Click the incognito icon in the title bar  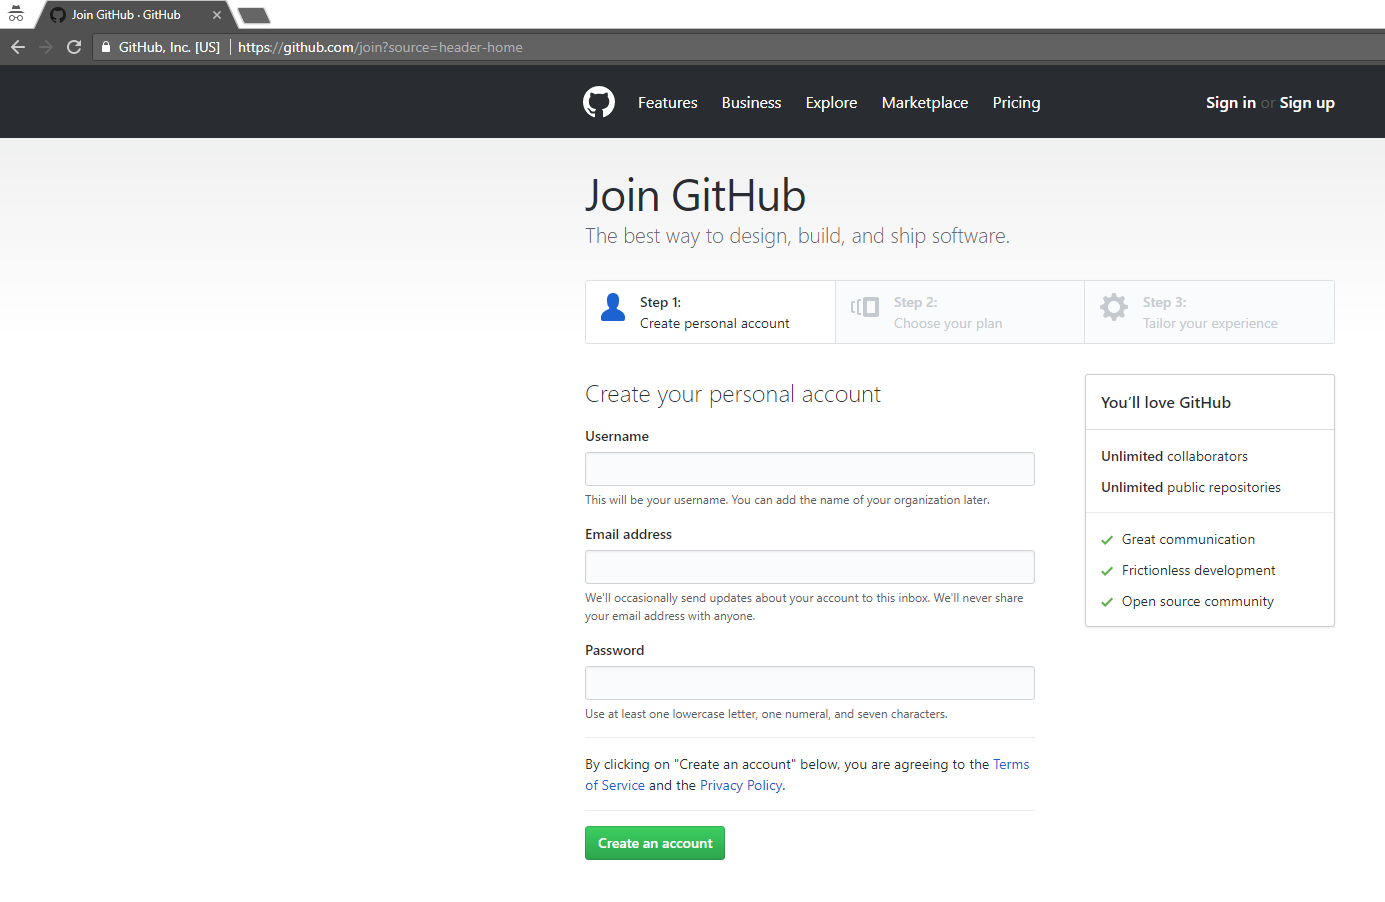click(16, 14)
